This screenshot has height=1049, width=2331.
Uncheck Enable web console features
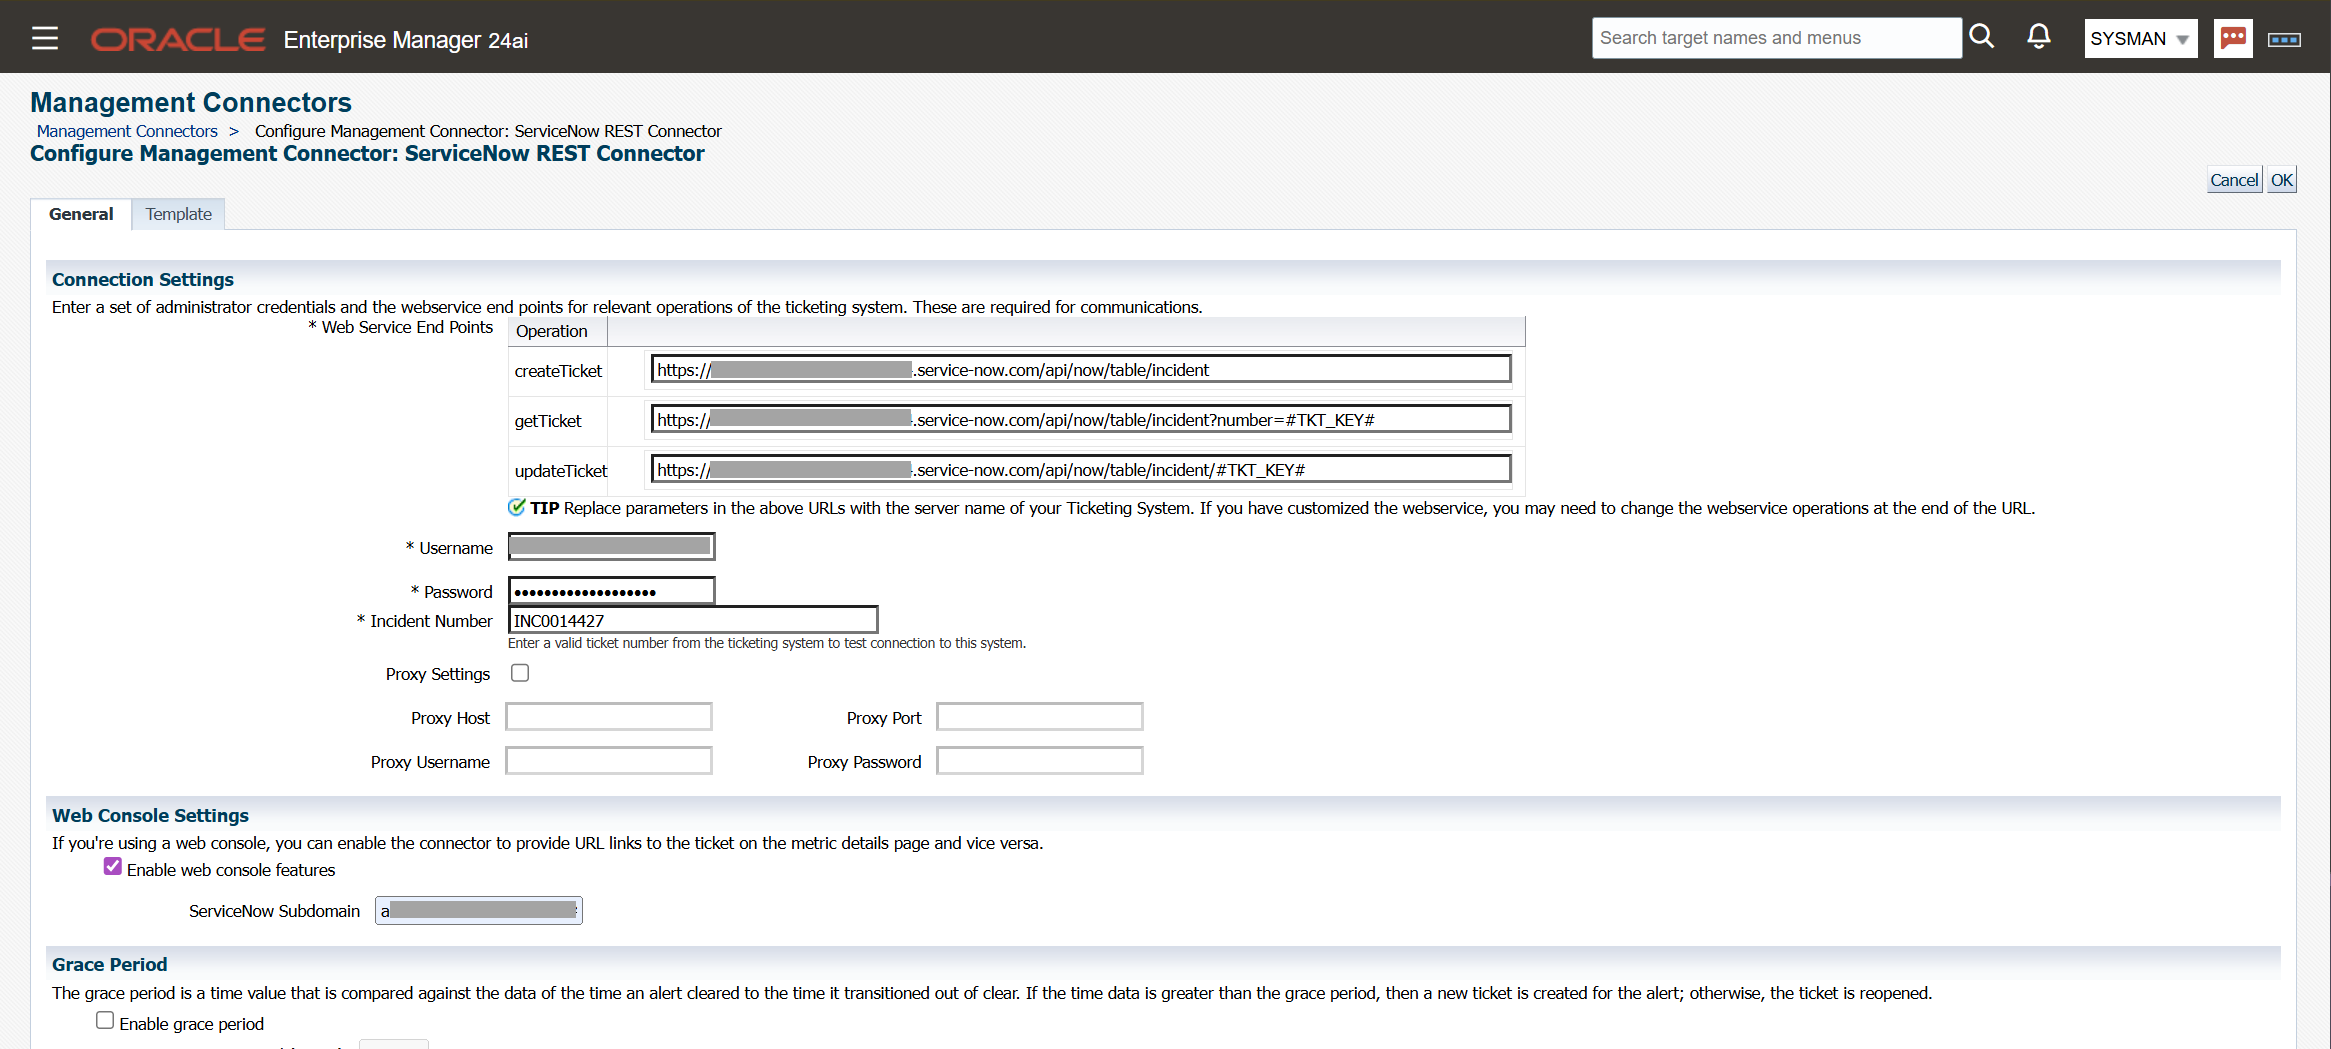click(113, 866)
